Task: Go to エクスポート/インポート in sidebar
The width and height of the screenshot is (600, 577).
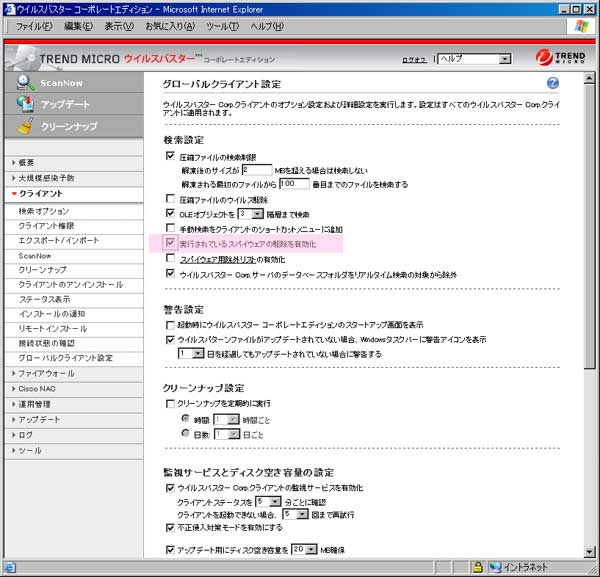Action: tap(59, 240)
